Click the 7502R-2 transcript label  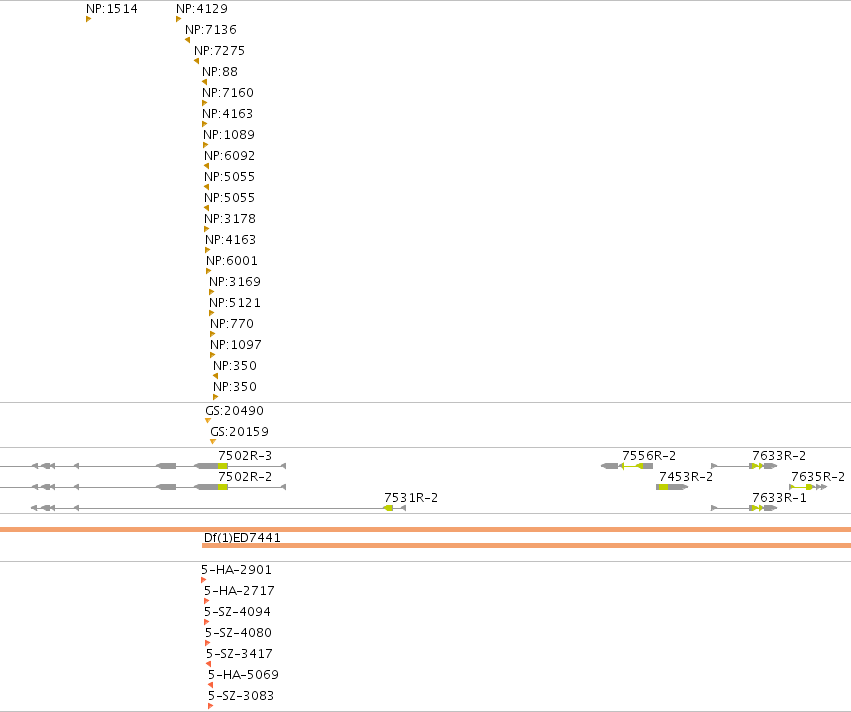pyautogui.click(x=245, y=476)
